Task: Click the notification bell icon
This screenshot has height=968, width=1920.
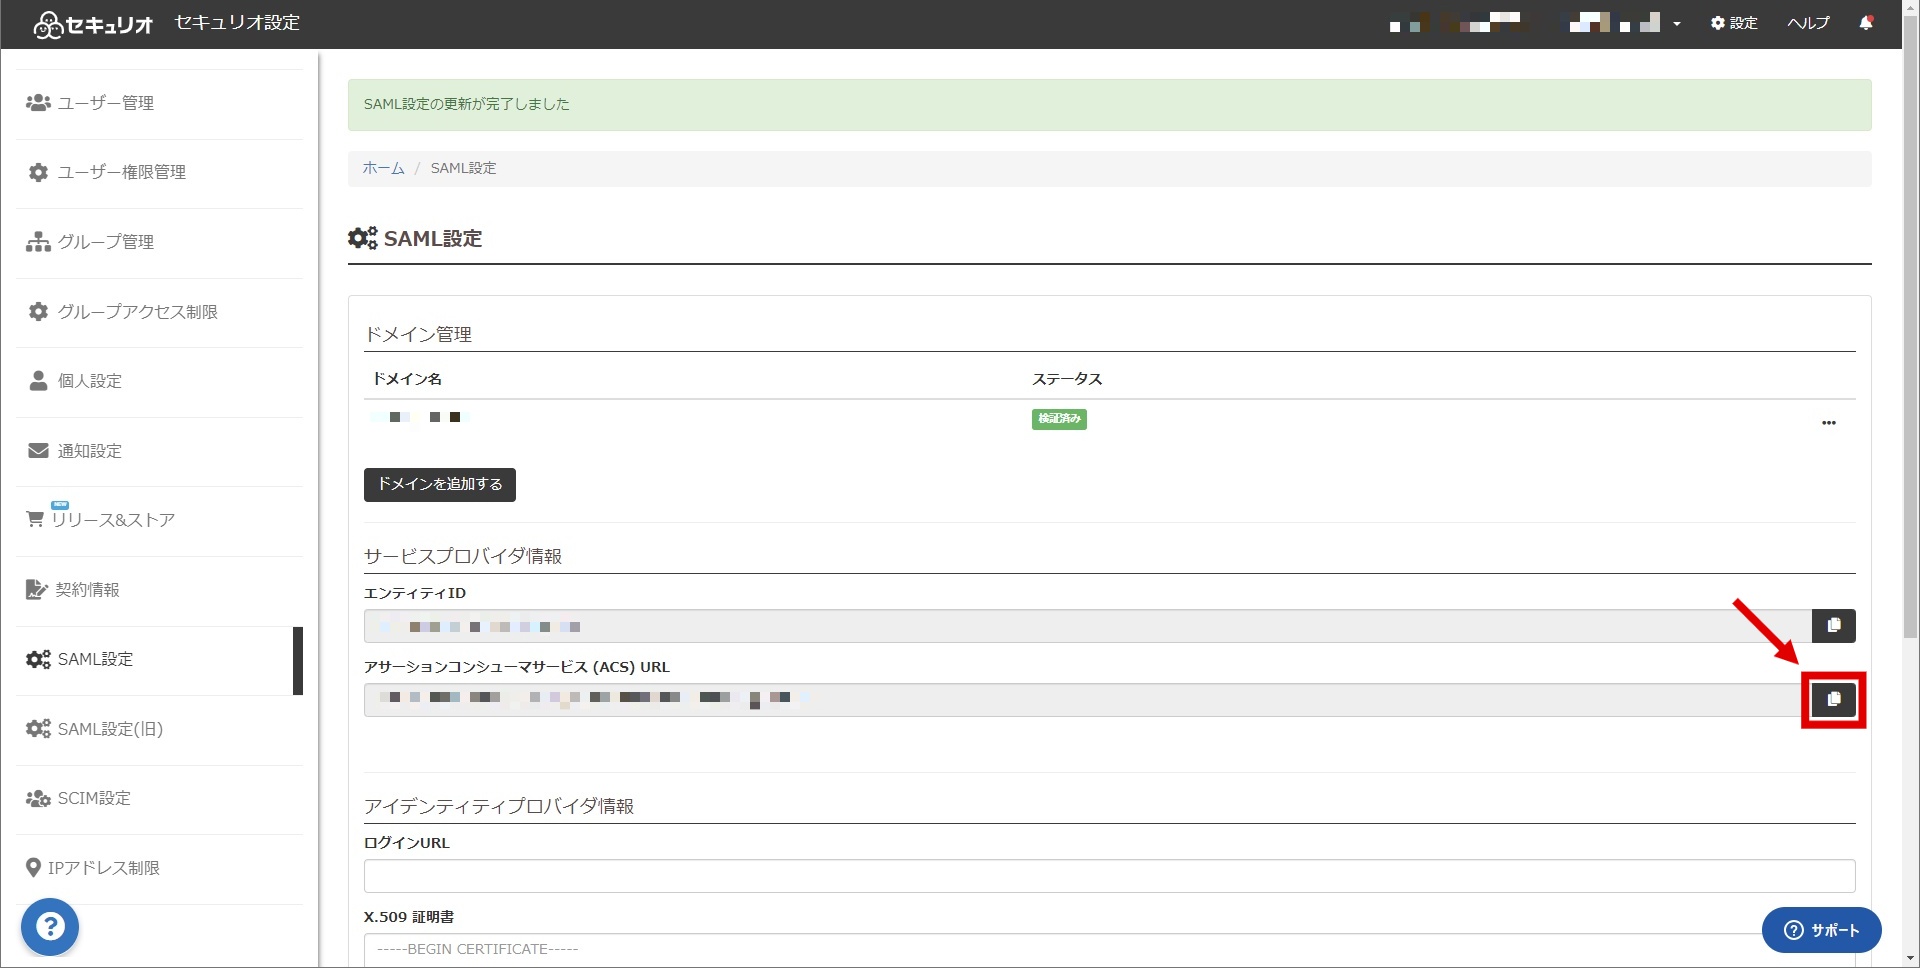Action: 1865,23
